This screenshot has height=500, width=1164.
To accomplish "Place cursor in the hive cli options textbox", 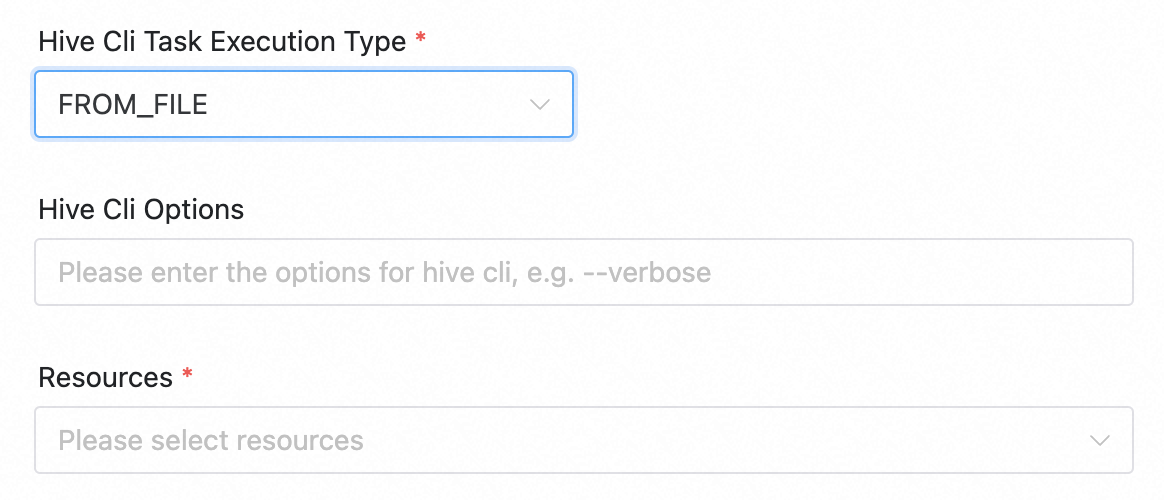I will click(584, 272).
